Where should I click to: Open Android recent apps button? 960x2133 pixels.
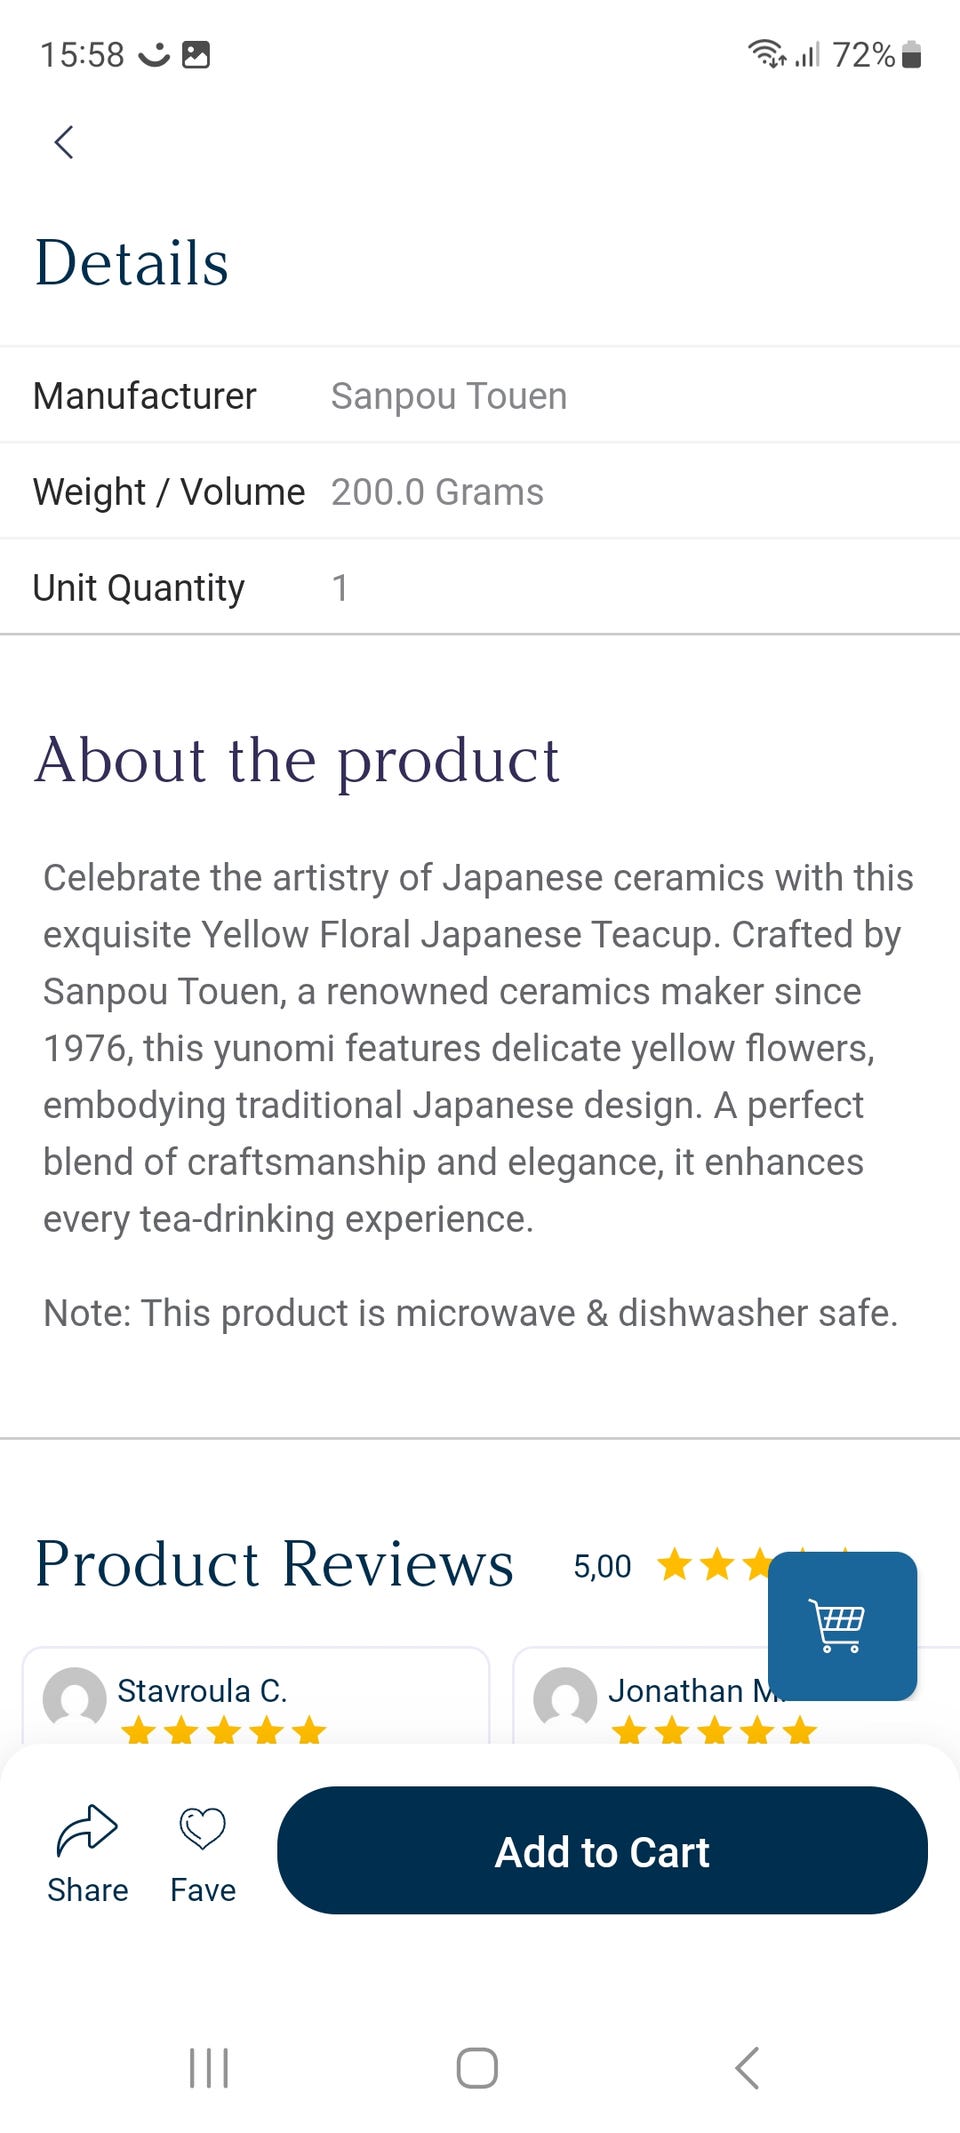click(x=209, y=2067)
